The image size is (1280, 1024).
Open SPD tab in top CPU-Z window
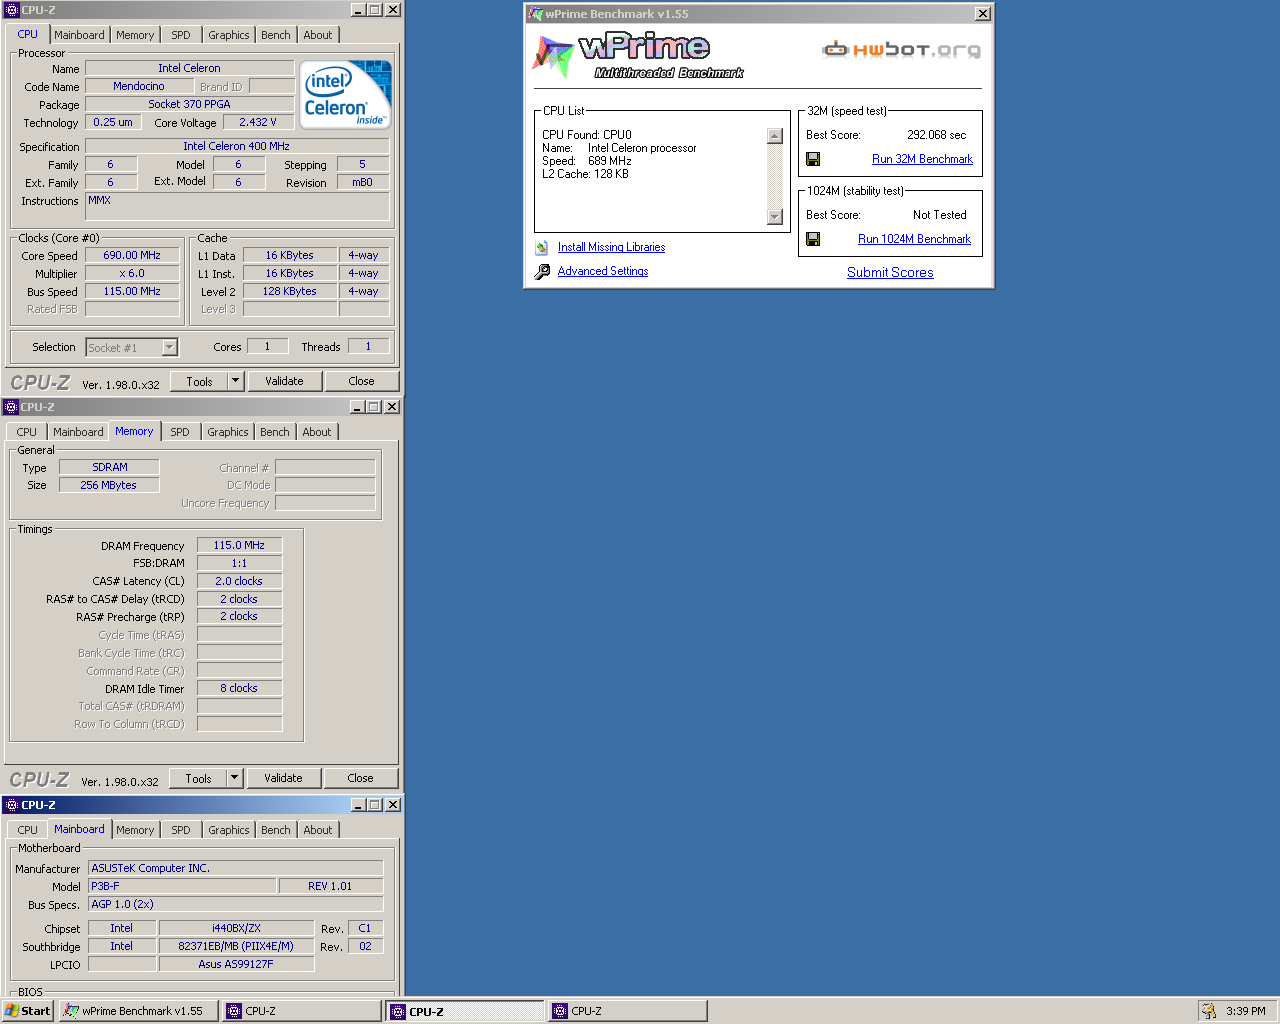point(181,35)
